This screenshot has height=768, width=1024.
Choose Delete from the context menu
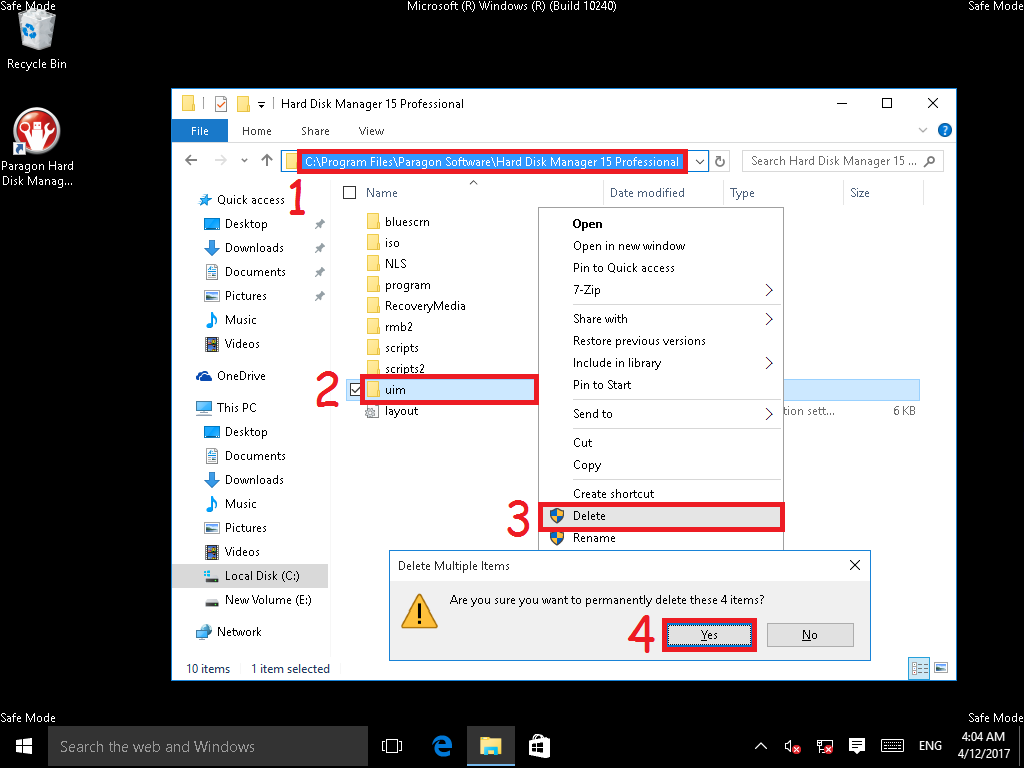pyautogui.click(x=660, y=516)
